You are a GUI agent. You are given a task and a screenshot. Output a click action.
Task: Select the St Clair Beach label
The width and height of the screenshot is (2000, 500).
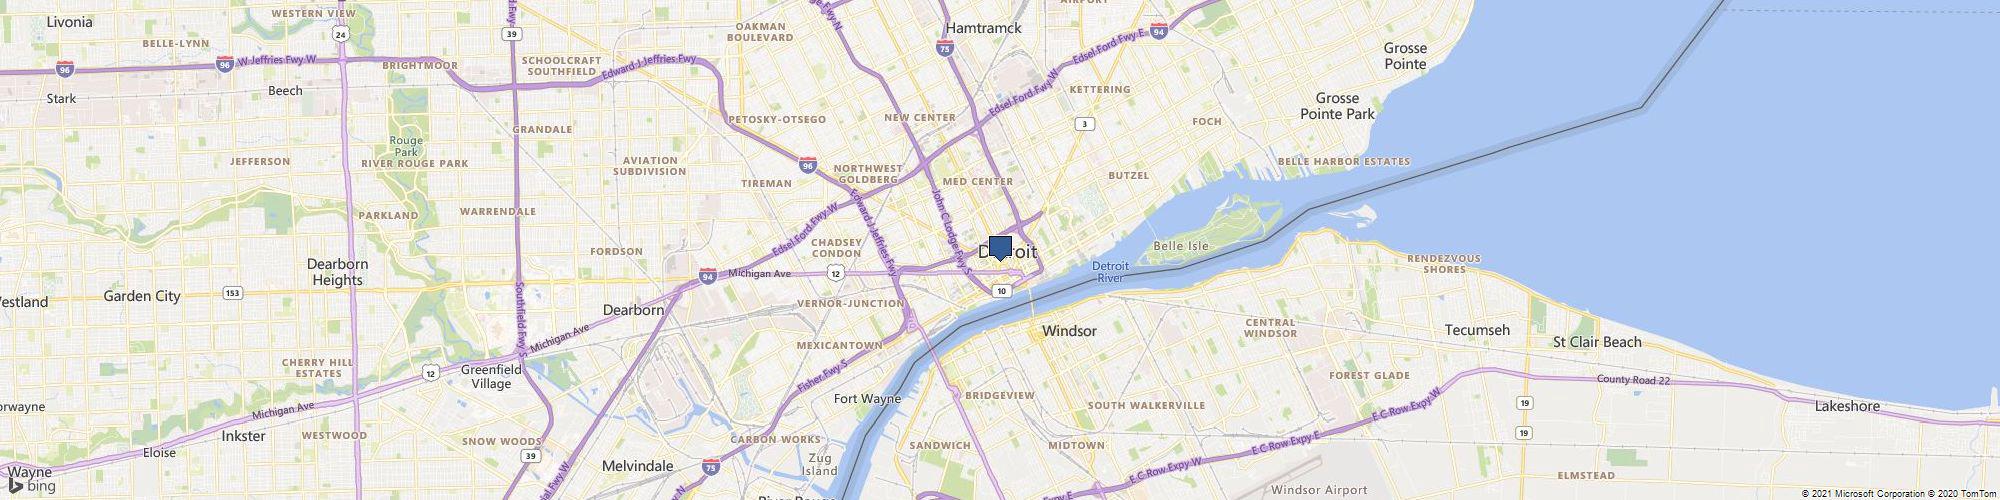(1597, 342)
